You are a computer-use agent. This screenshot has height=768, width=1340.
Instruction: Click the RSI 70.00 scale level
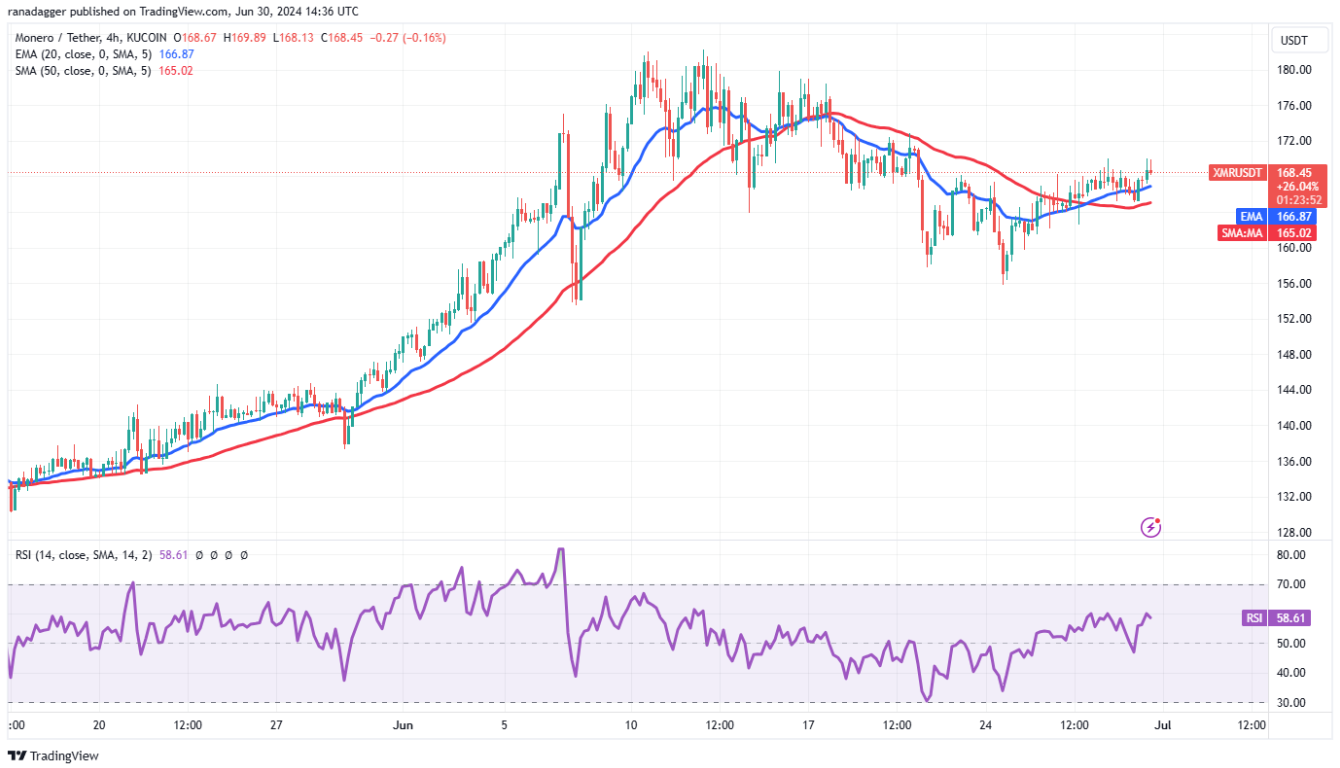pyautogui.click(x=1291, y=584)
